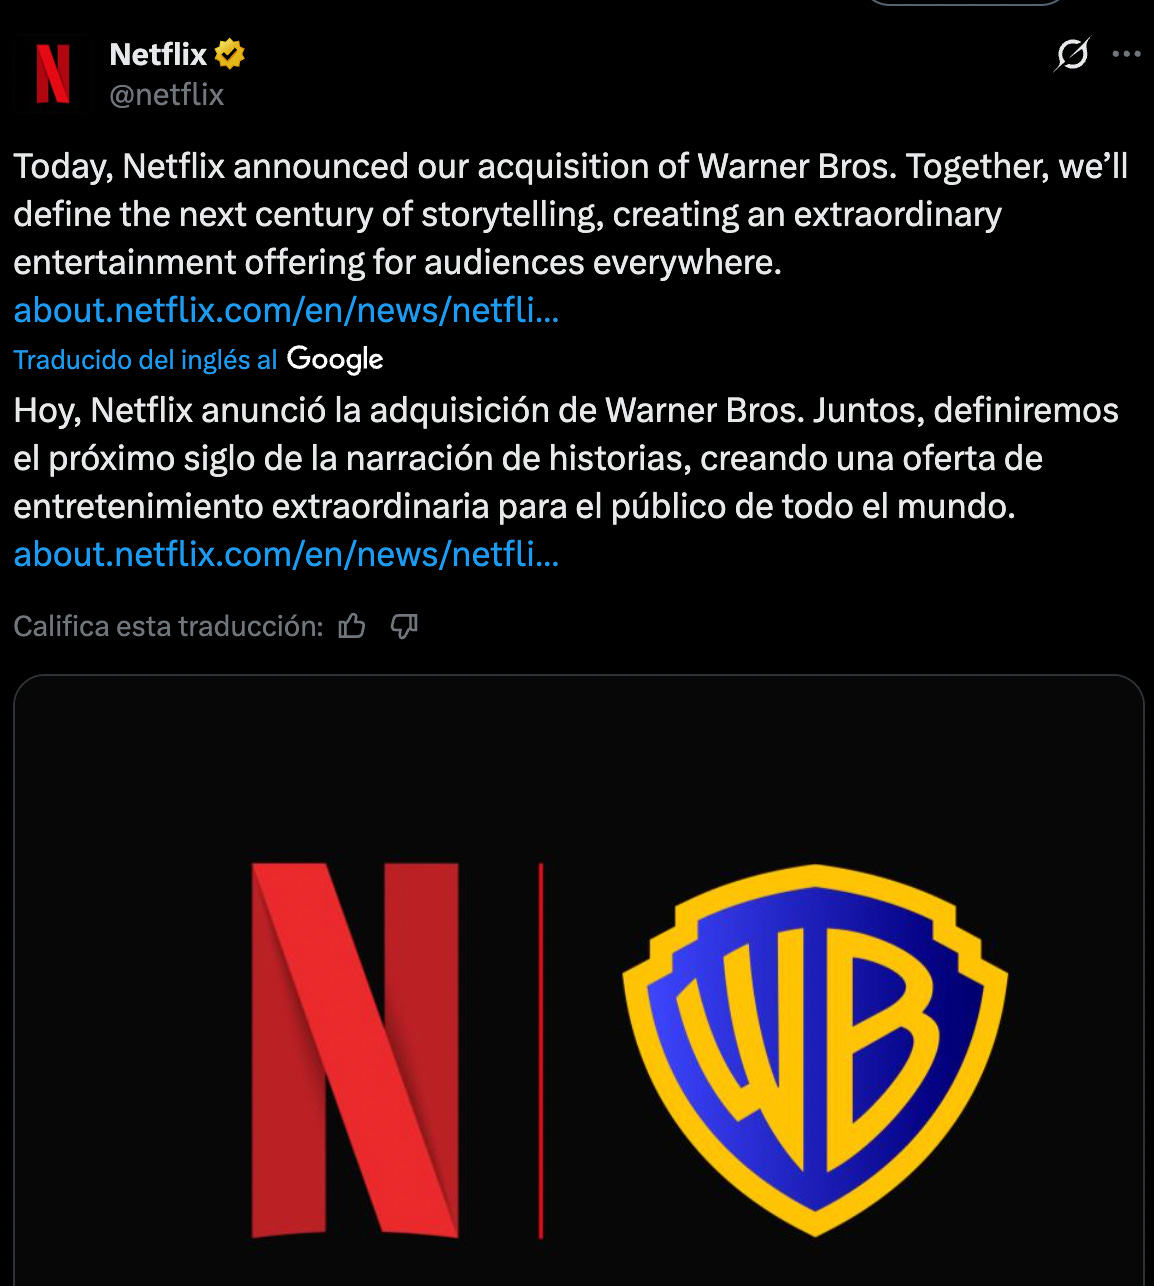This screenshot has width=1154, height=1286.
Task: Open the Netflix profile avatar
Action: click(x=53, y=74)
